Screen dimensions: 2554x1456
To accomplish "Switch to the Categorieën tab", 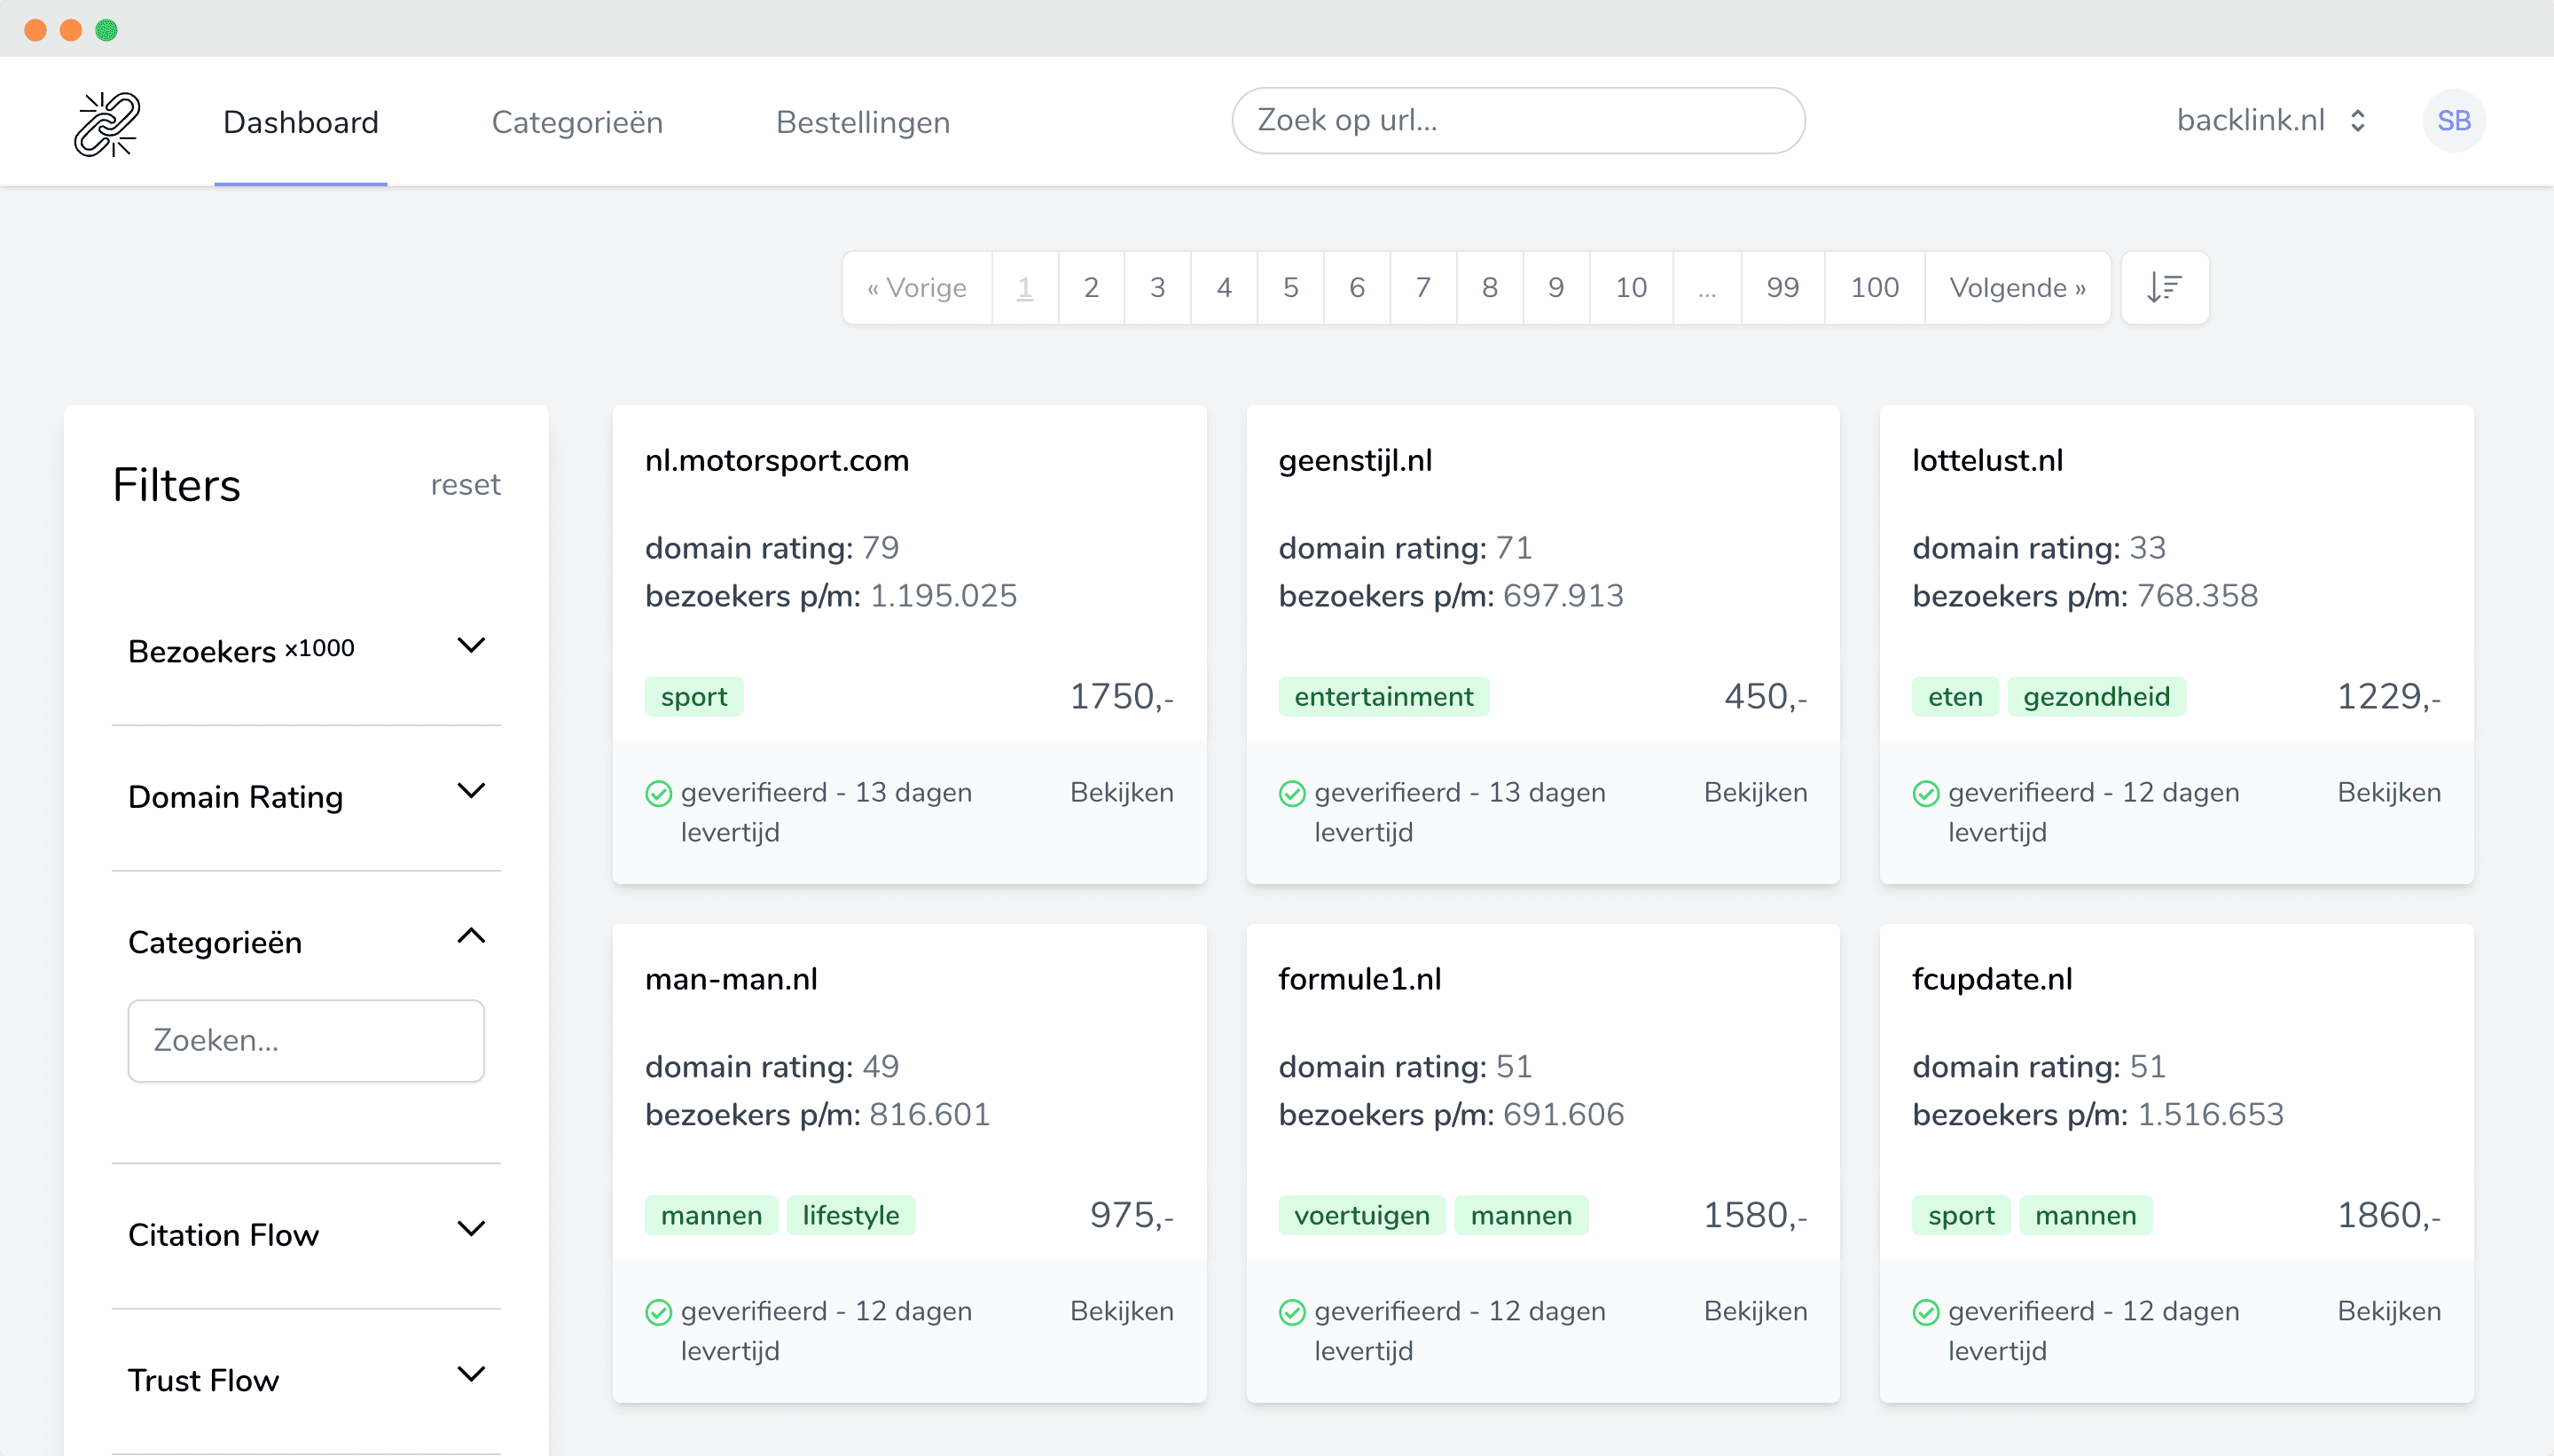I will tap(577, 121).
